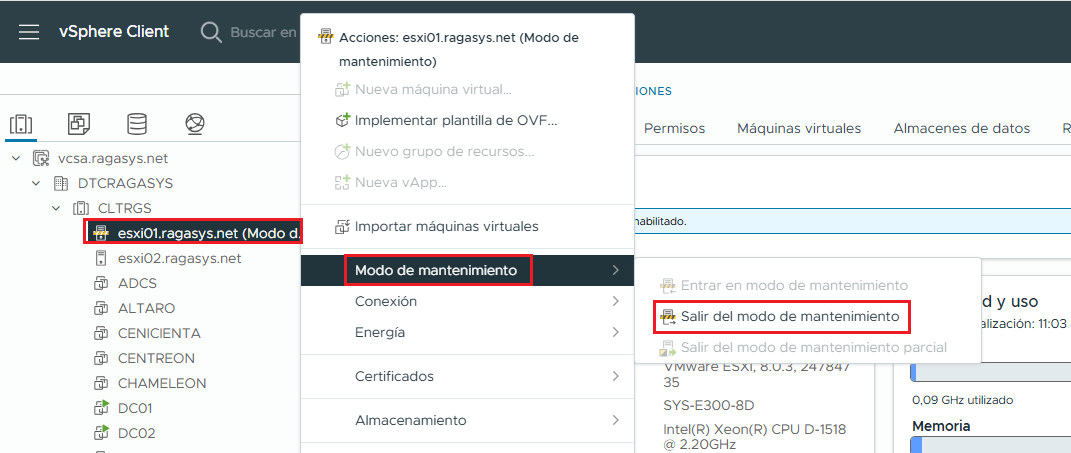Click the Salir del modo de mantenimiento icon
Screen dimensions: 1071x453
[x=667, y=316]
